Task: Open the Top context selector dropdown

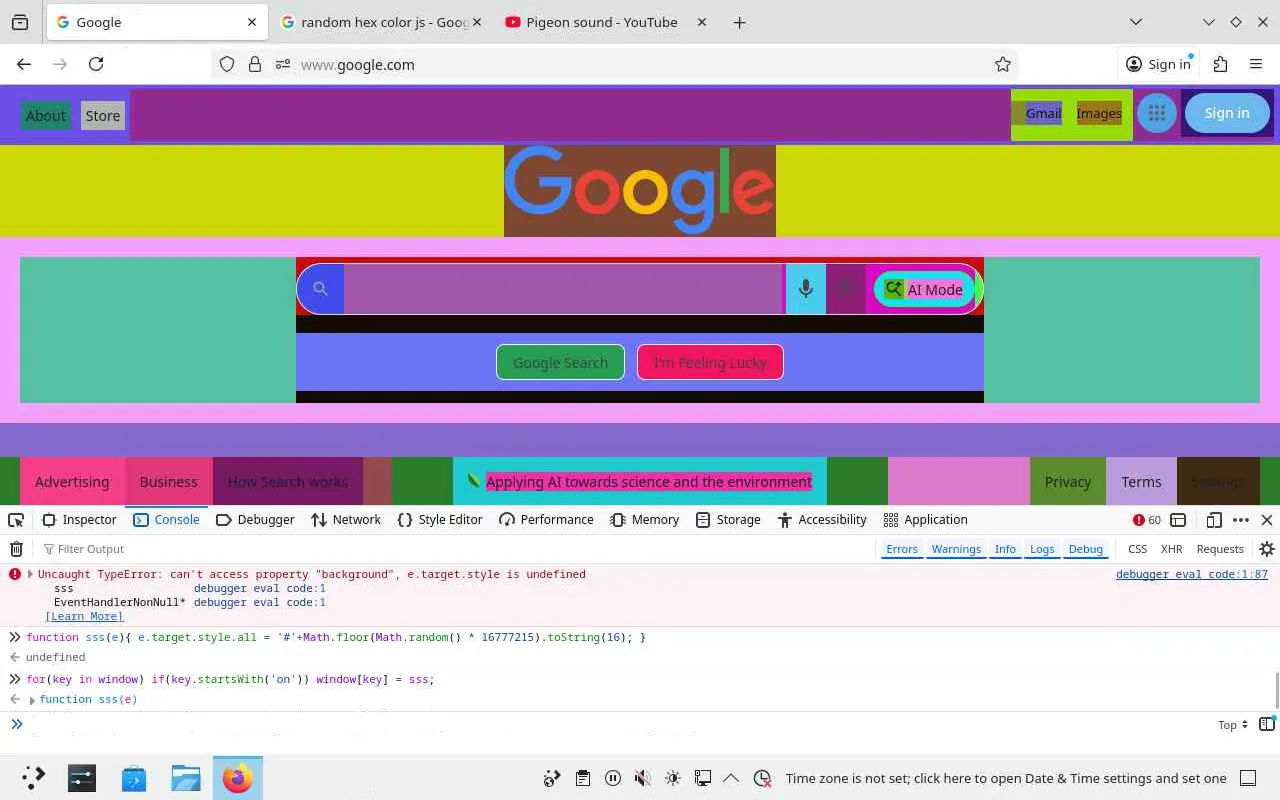Action: 1233,725
